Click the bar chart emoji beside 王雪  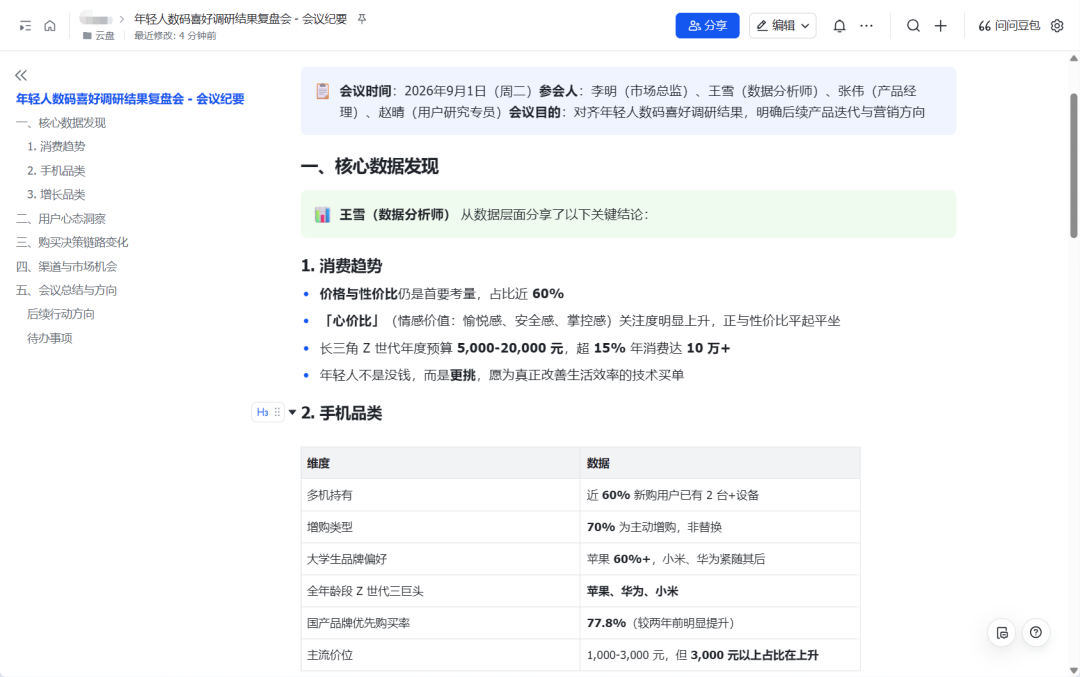coord(322,214)
